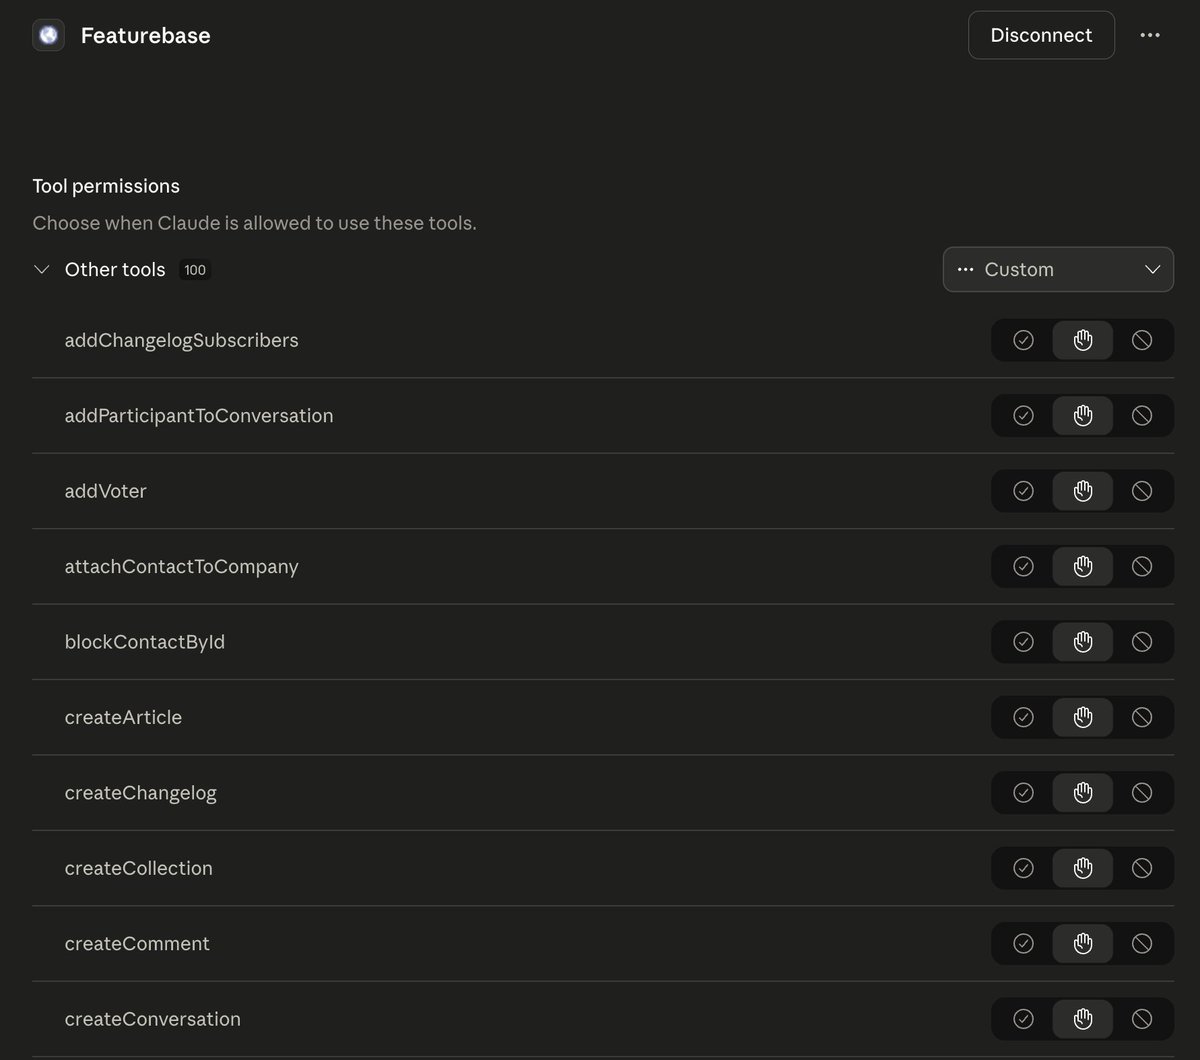Image resolution: width=1200 pixels, height=1060 pixels.
Task: Block the createArticle tool
Action: (x=1142, y=717)
